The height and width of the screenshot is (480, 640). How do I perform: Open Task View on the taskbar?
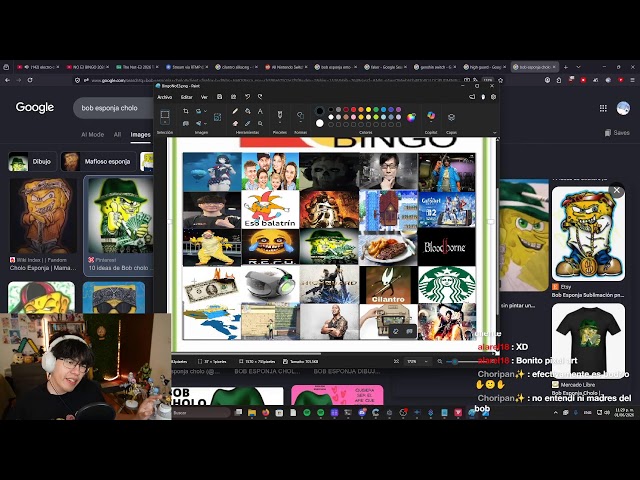pyautogui.click(x=238, y=413)
